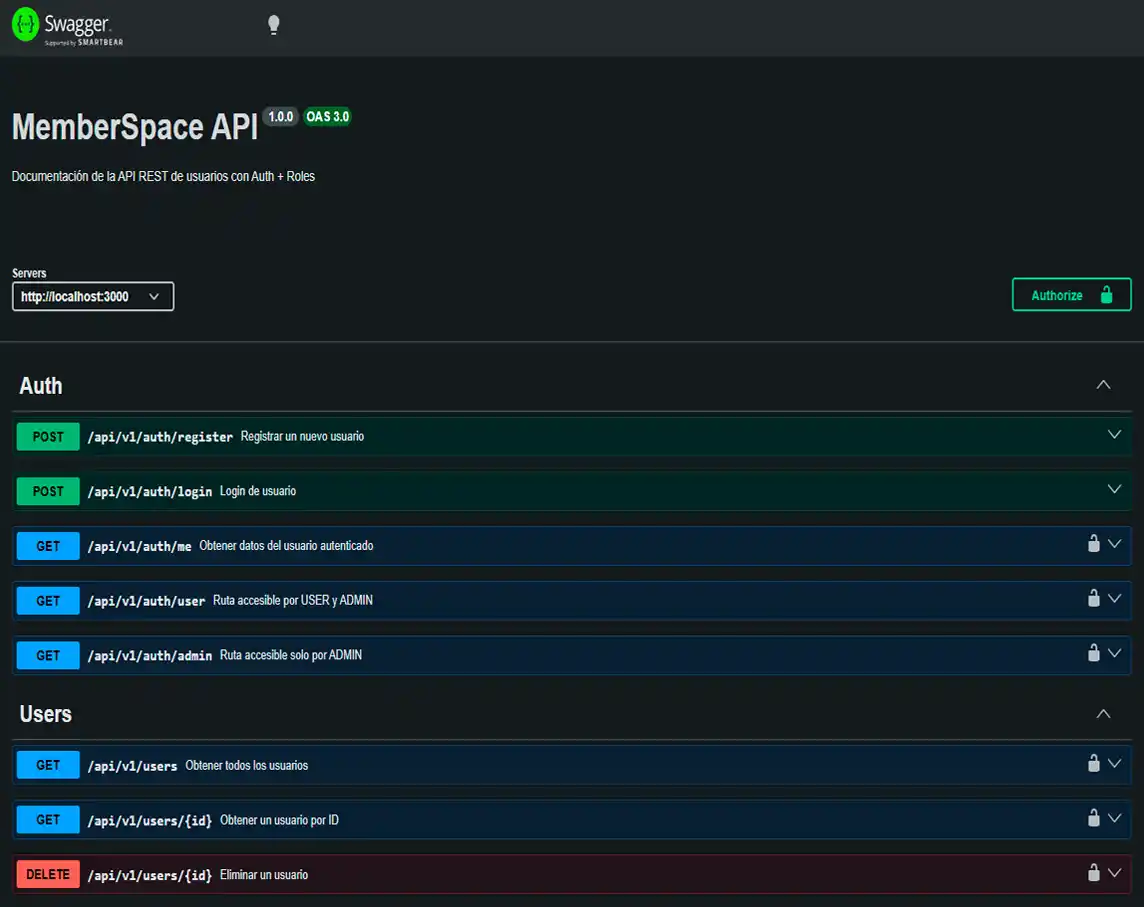This screenshot has height=907, width=1144.
Task: Open the Servers dropdown http://localhost:3000
Action: [x=93, y=296]
